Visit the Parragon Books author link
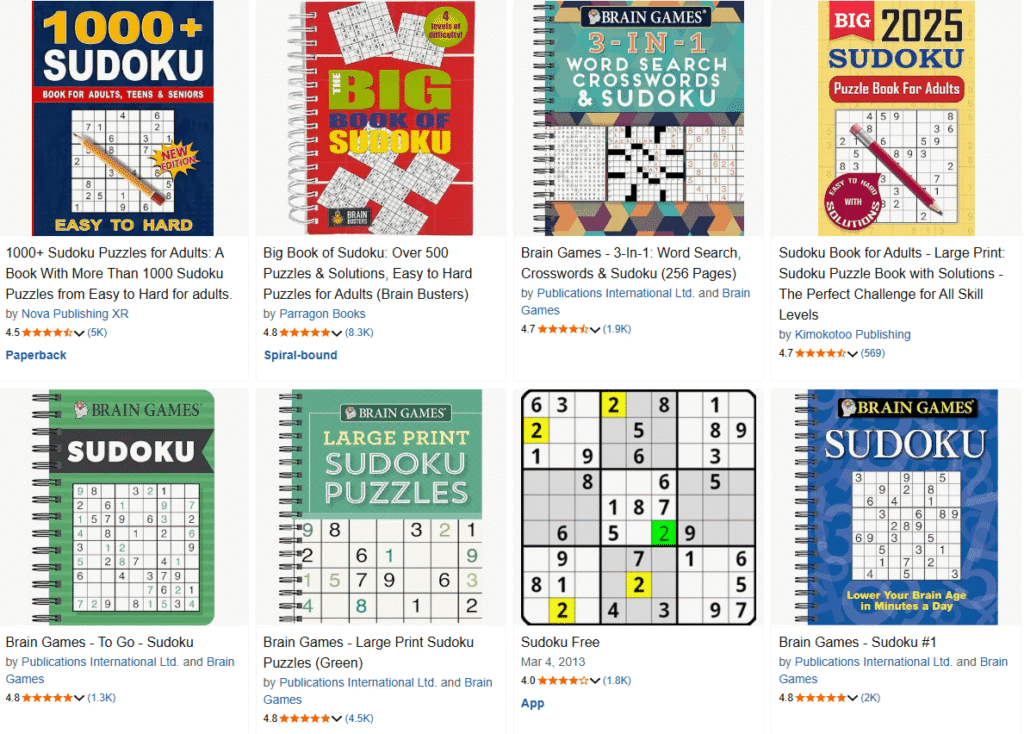The image size is (1024, 734). pyautogui.click(x=322, y=314)
